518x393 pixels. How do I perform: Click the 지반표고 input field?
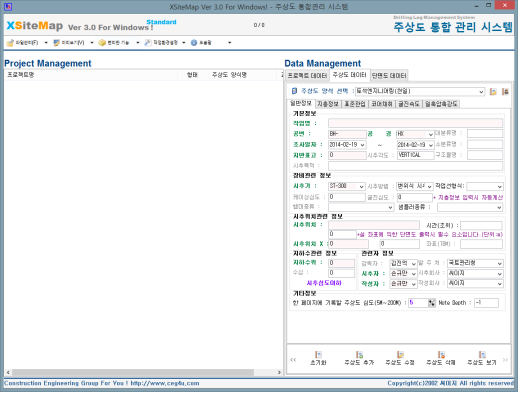tap(347, 155)
